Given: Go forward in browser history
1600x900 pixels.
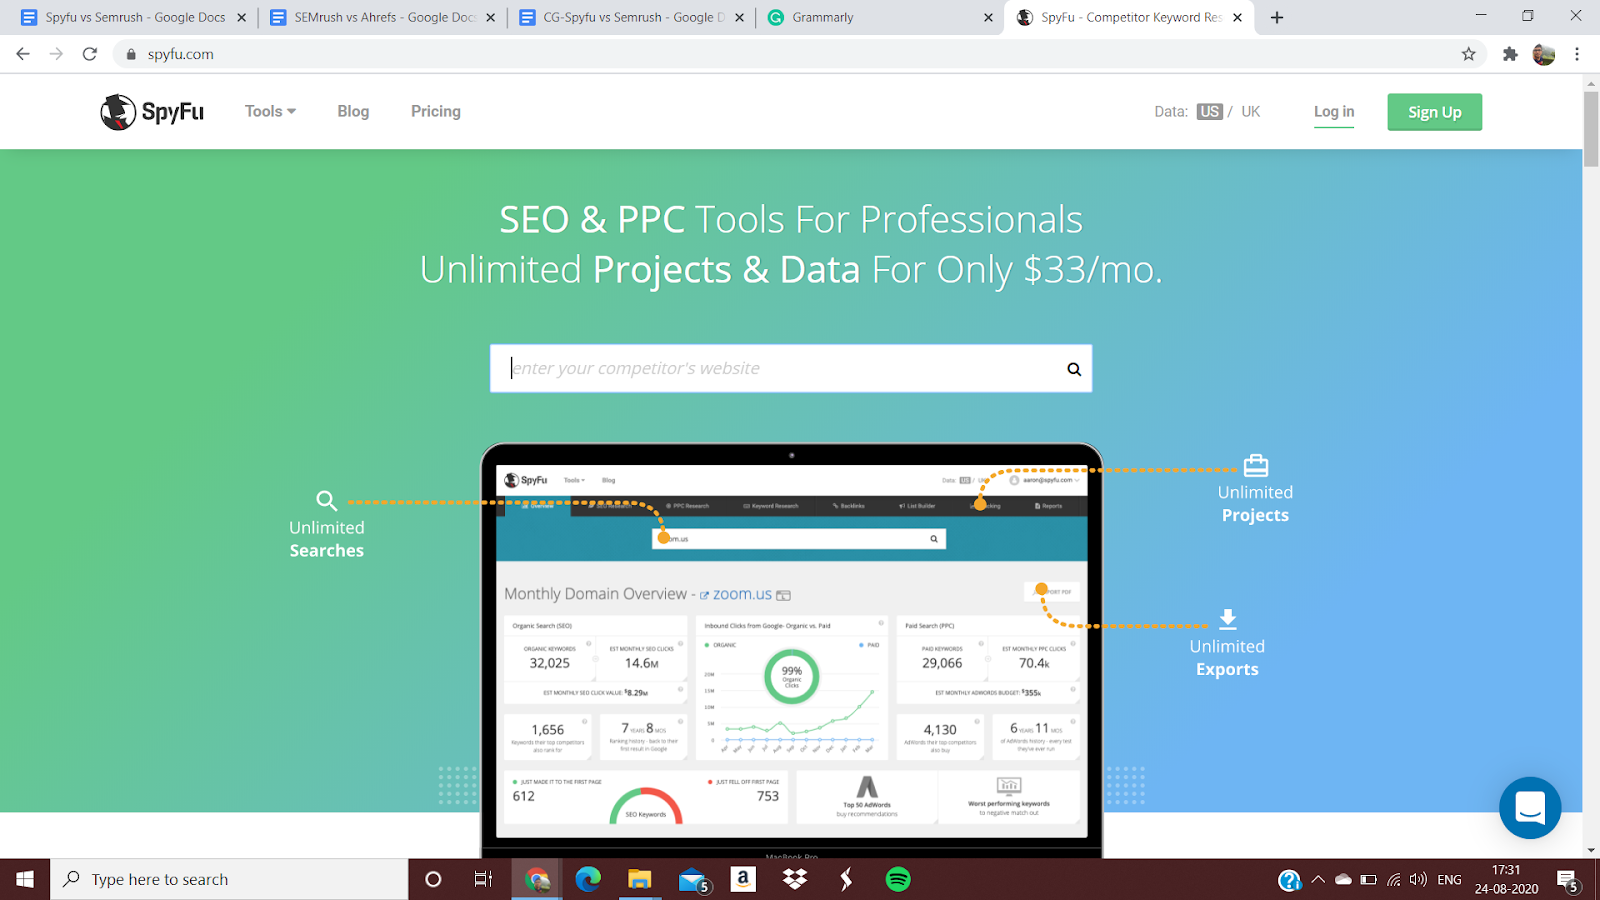Looking at the screenshot, I should (x=56, y=54).
